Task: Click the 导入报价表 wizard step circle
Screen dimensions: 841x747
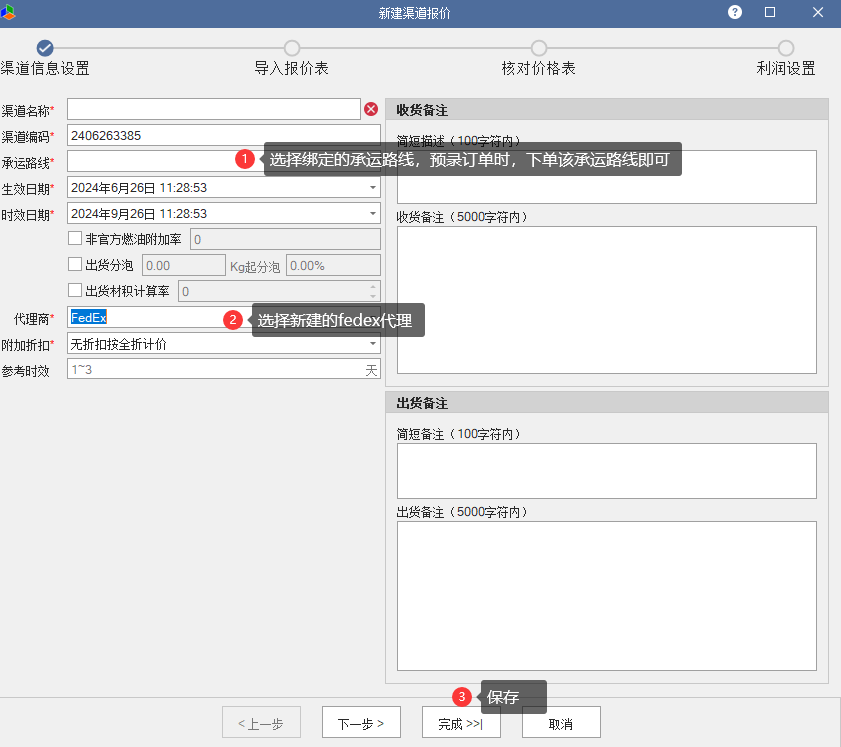Action: coord(292,48)
